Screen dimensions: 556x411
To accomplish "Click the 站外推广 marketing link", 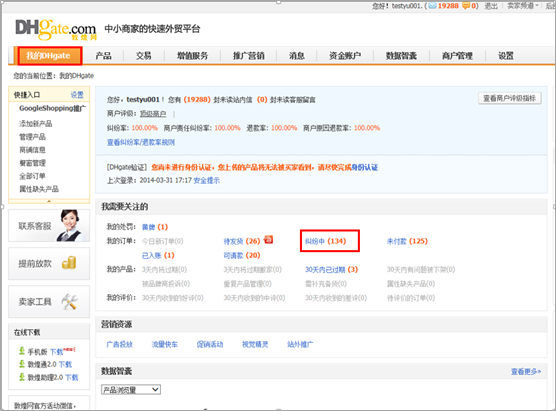I will click(x=300, y=344).
